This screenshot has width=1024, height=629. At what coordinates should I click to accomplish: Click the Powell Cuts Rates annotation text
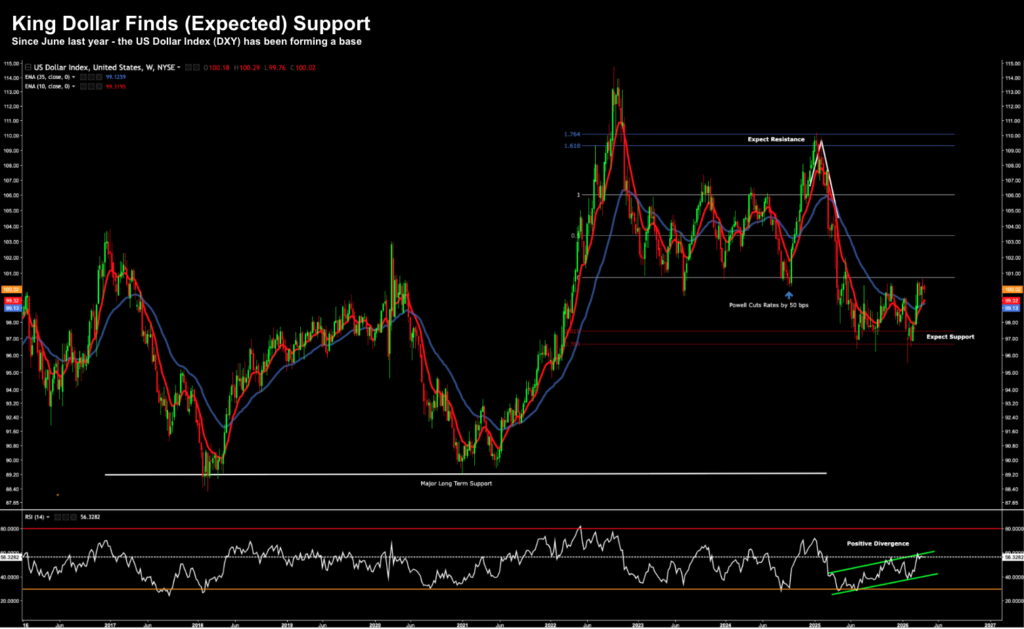click(770, 303)
